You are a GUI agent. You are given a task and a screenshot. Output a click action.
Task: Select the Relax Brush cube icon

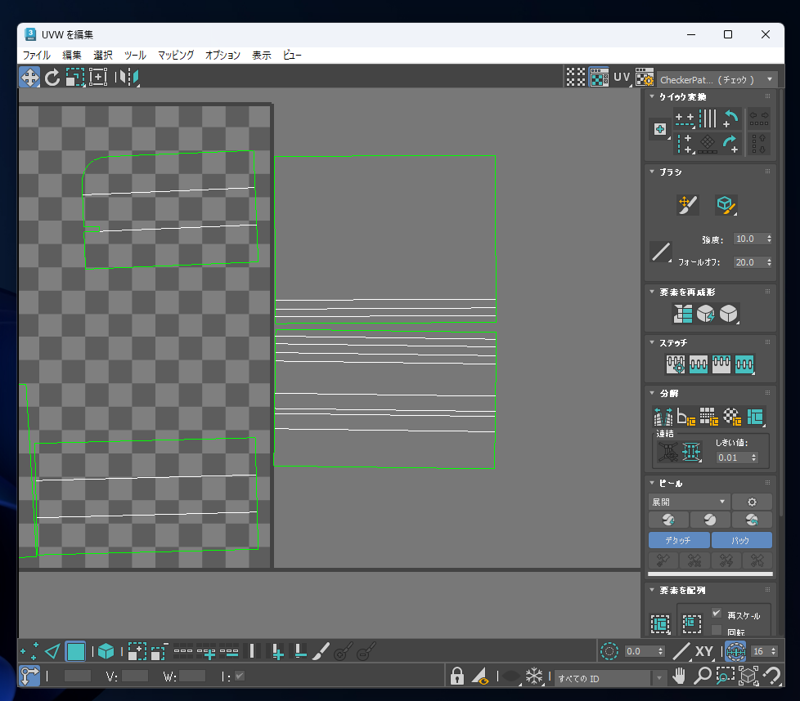725,205
